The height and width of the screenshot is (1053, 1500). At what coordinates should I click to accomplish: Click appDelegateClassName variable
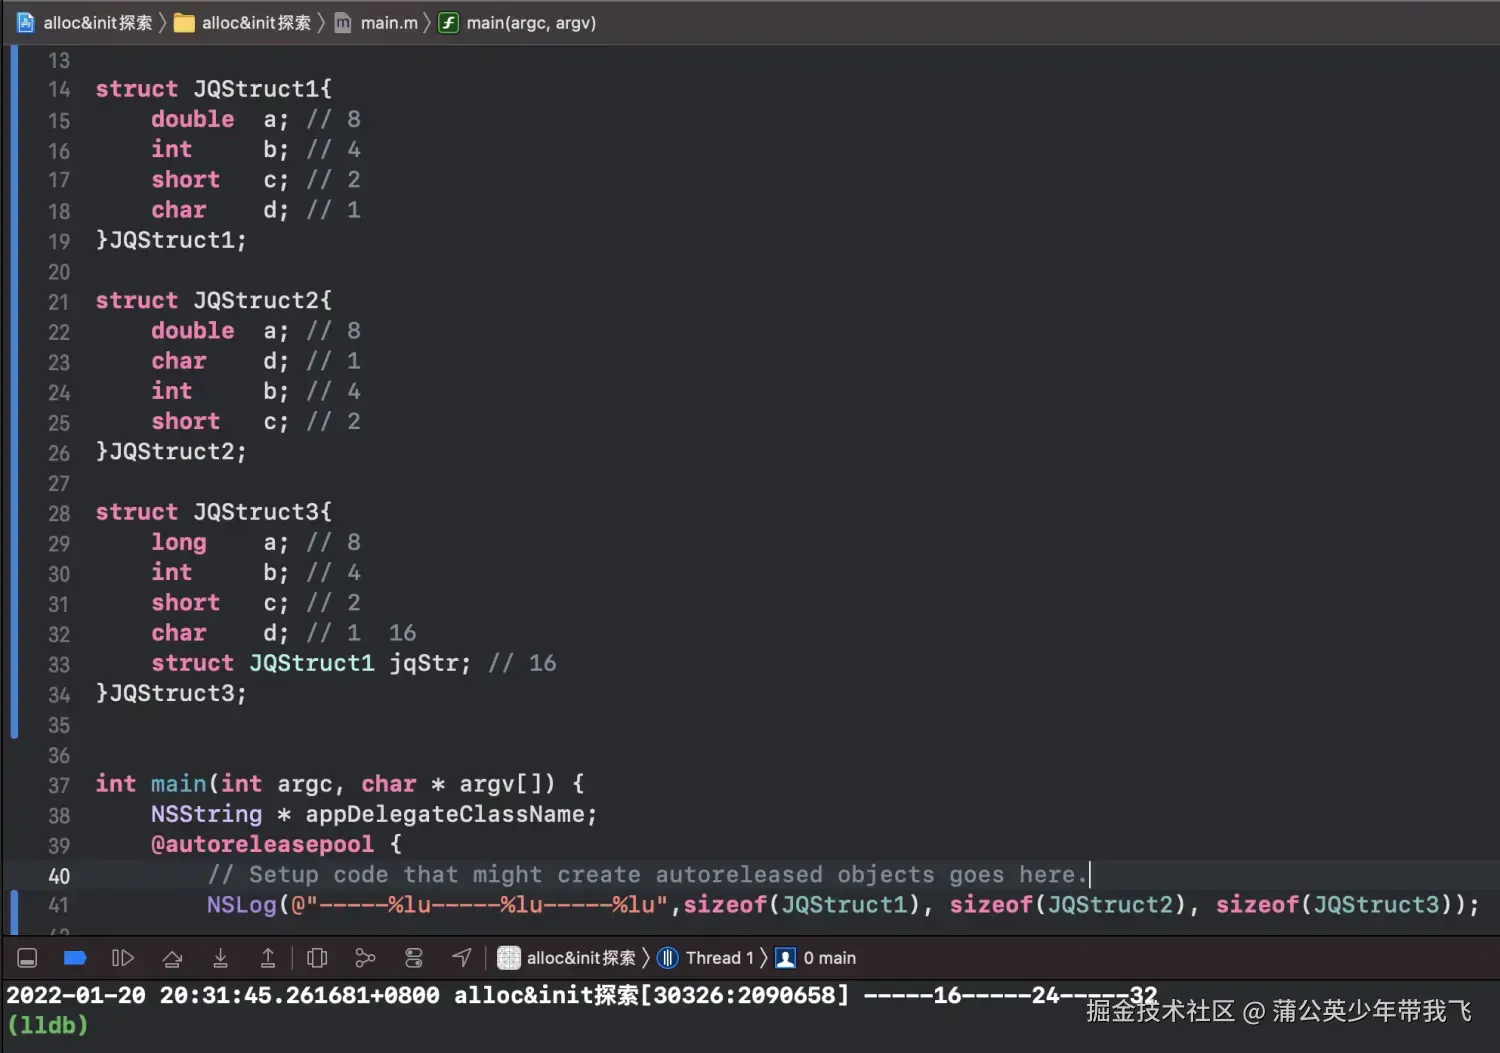coord(444,814)
